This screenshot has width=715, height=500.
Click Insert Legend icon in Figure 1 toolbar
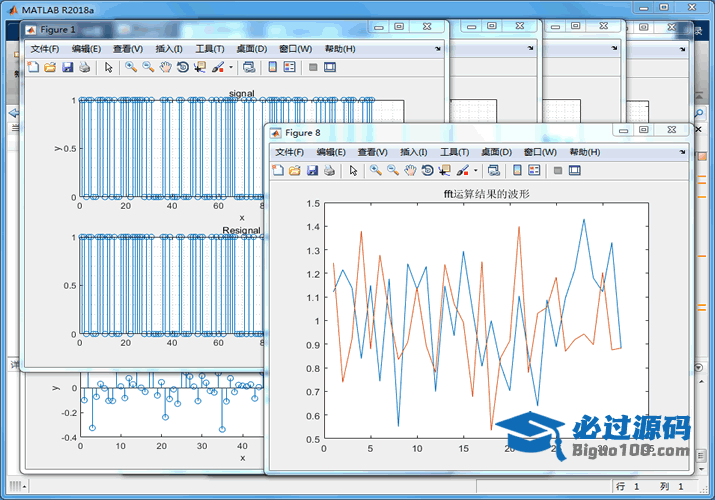pos(290,67)
